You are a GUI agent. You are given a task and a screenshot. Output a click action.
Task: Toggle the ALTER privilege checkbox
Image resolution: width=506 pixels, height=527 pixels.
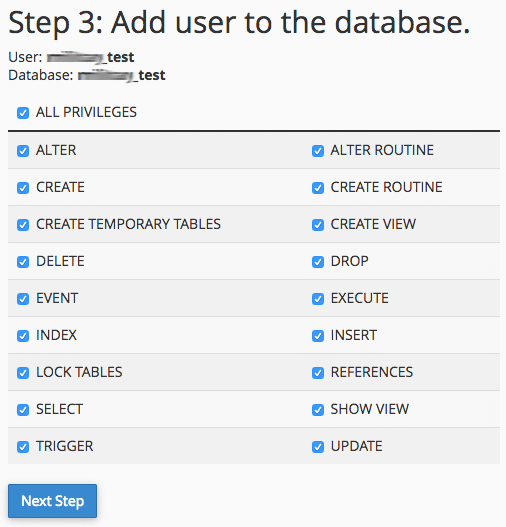click(23, 151)
